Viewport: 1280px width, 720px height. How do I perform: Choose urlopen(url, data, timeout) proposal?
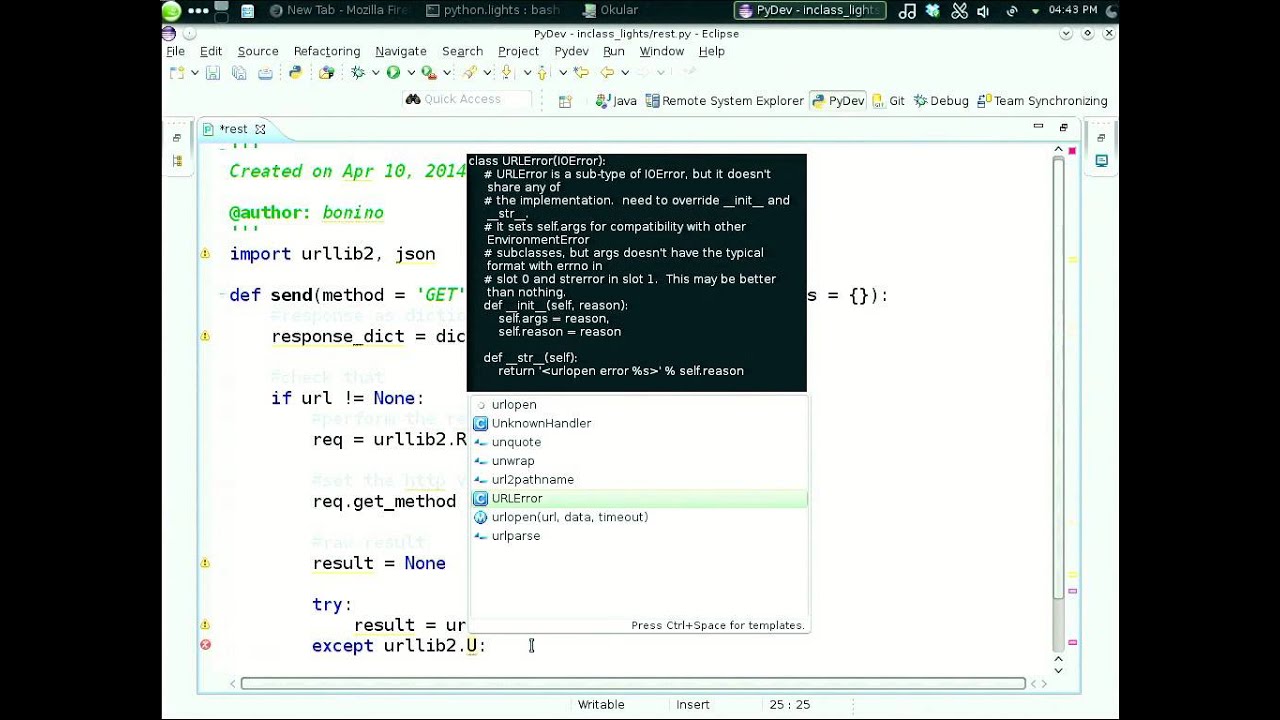click(x=639, y=517)
